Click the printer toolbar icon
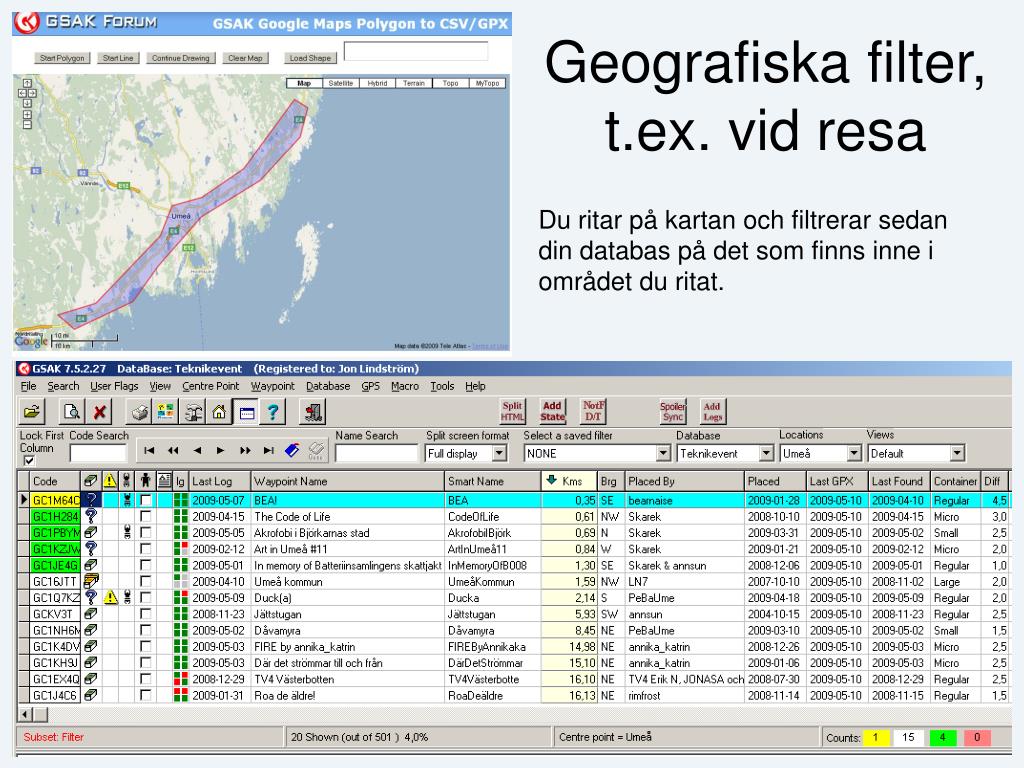1024x768 pixels. (x=139, y=412)
